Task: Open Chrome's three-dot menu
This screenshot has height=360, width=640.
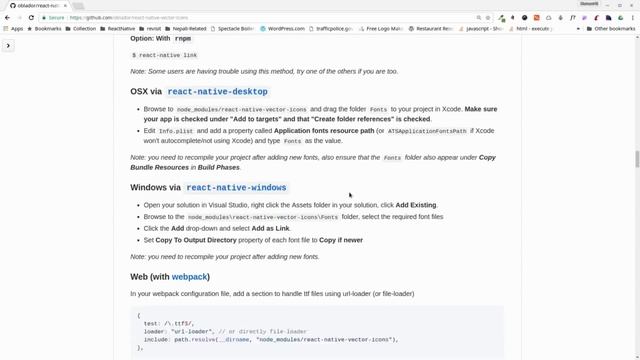Action: [x=633, y=18]
